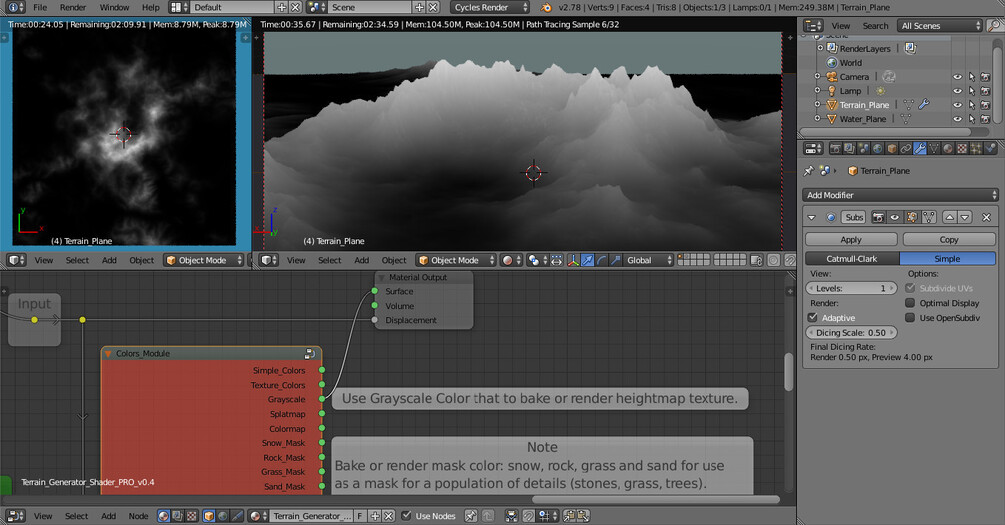
Task: Open the Node menu in node editor
Action: coord(138,516)
